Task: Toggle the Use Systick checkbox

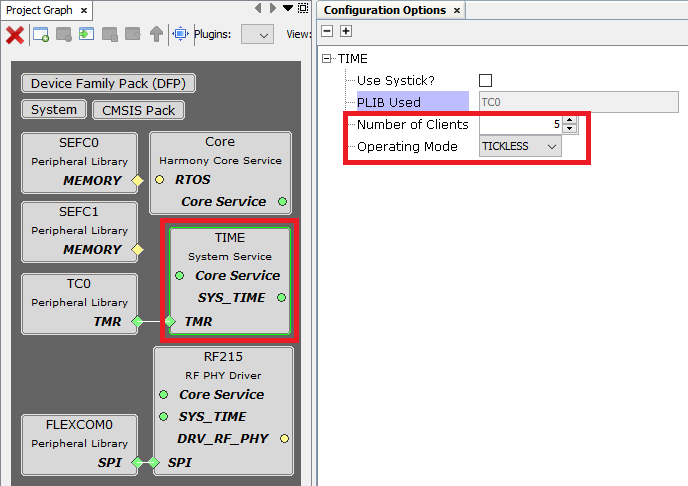Action: click(x=485, y=80)
